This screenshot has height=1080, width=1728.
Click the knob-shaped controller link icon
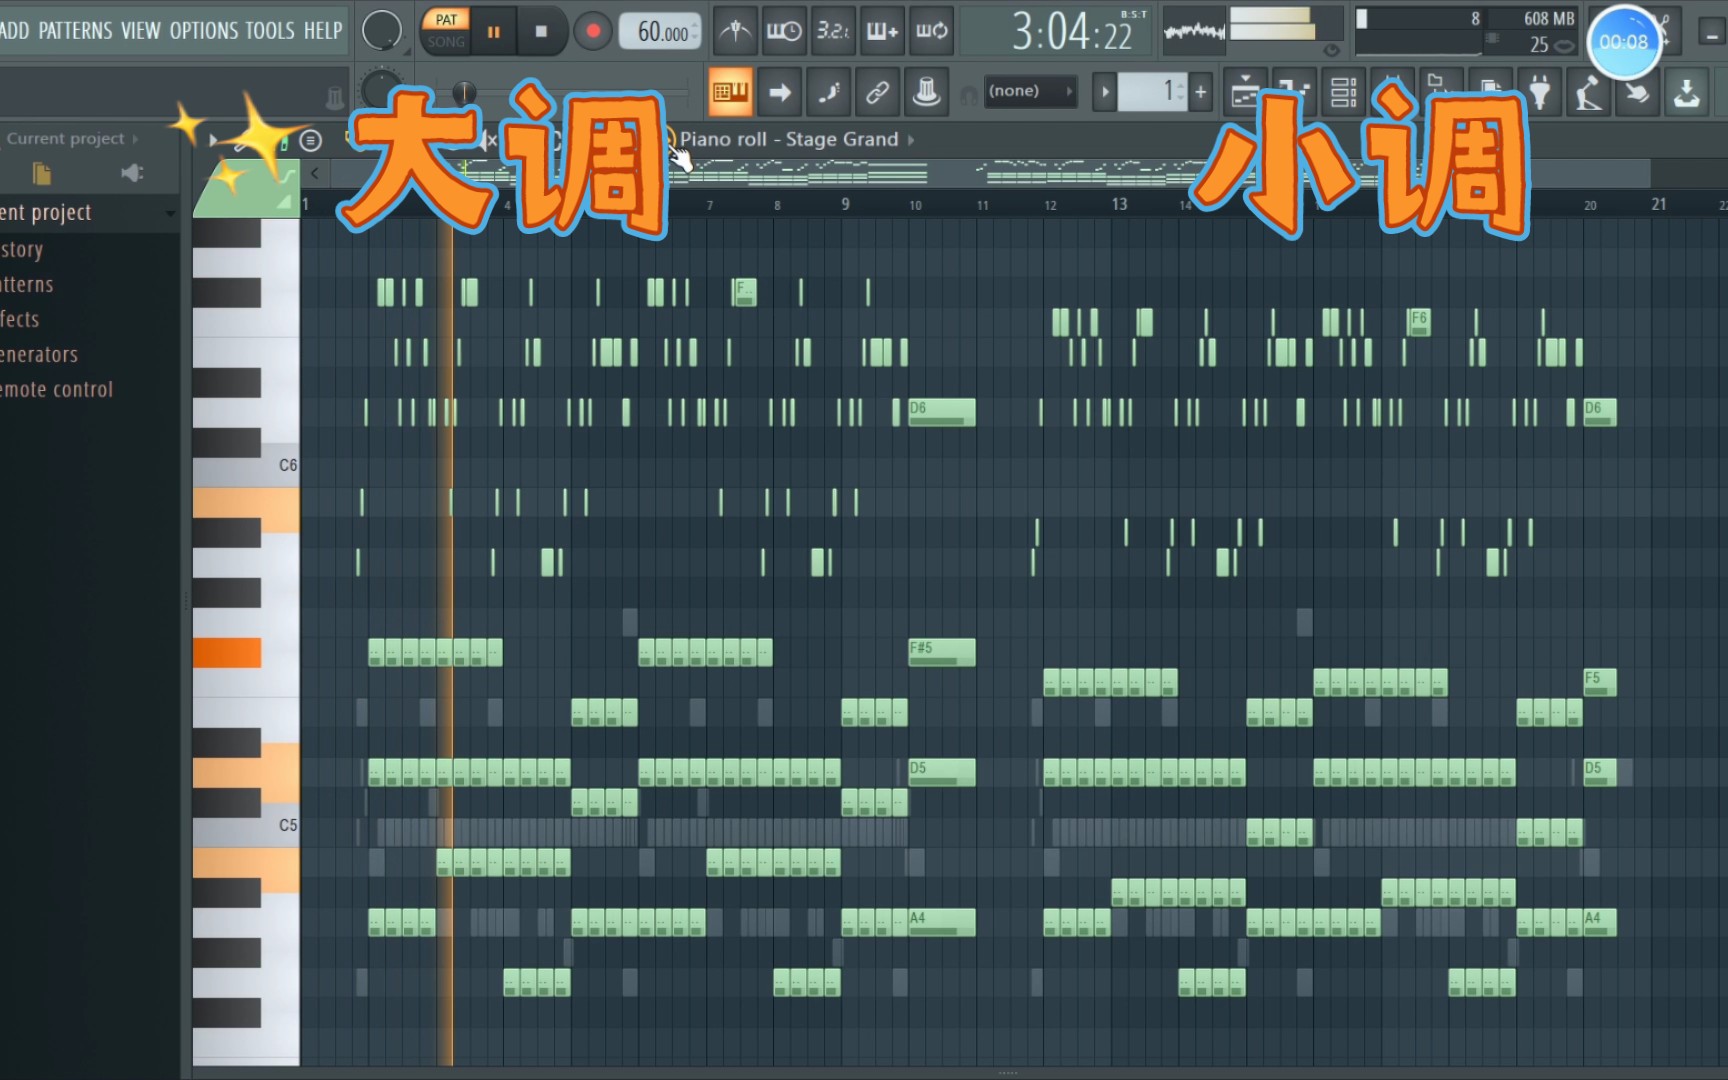[927, 93]
